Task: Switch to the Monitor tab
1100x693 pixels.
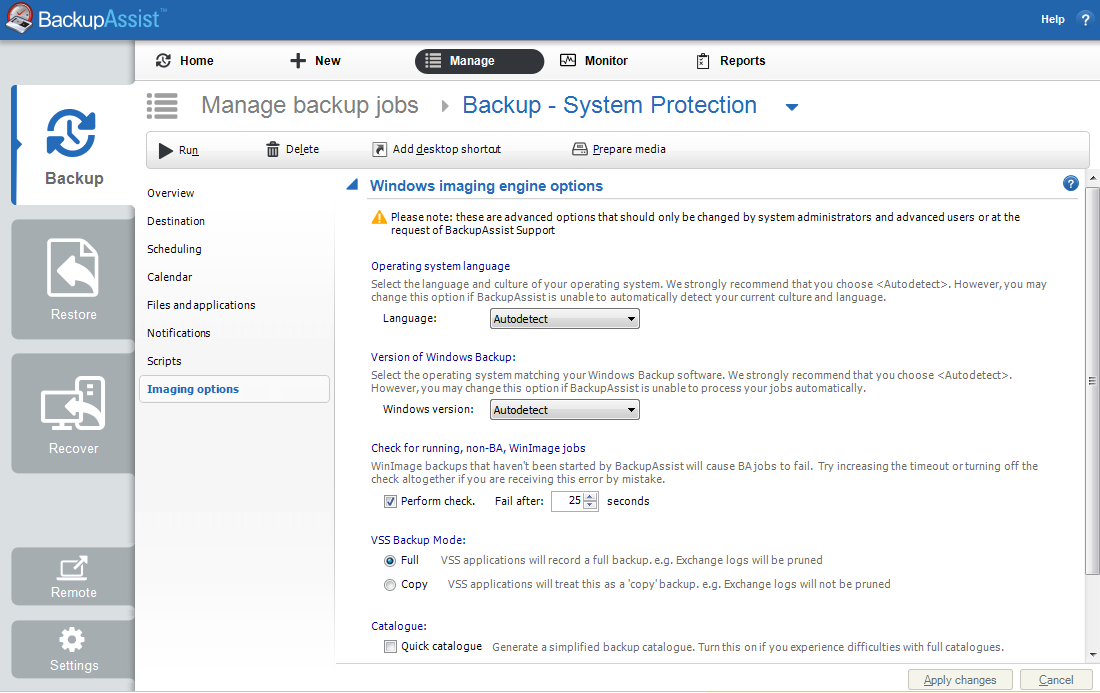Action: (x=594, y=61)
